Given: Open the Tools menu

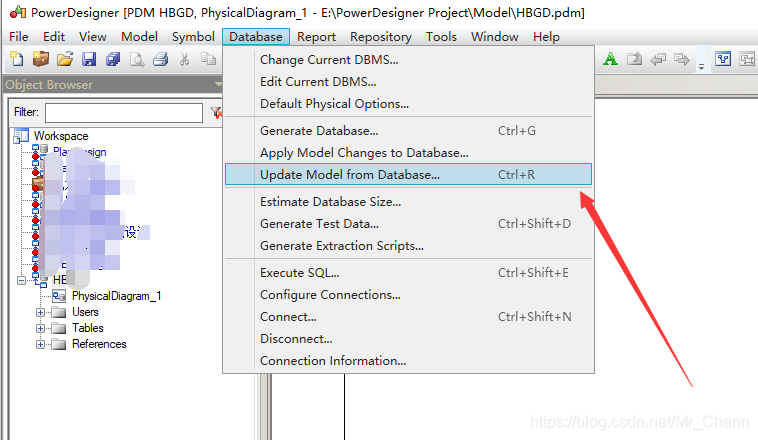Looking at the screenshot, I should pyautogui.click(x=441, y=37).
